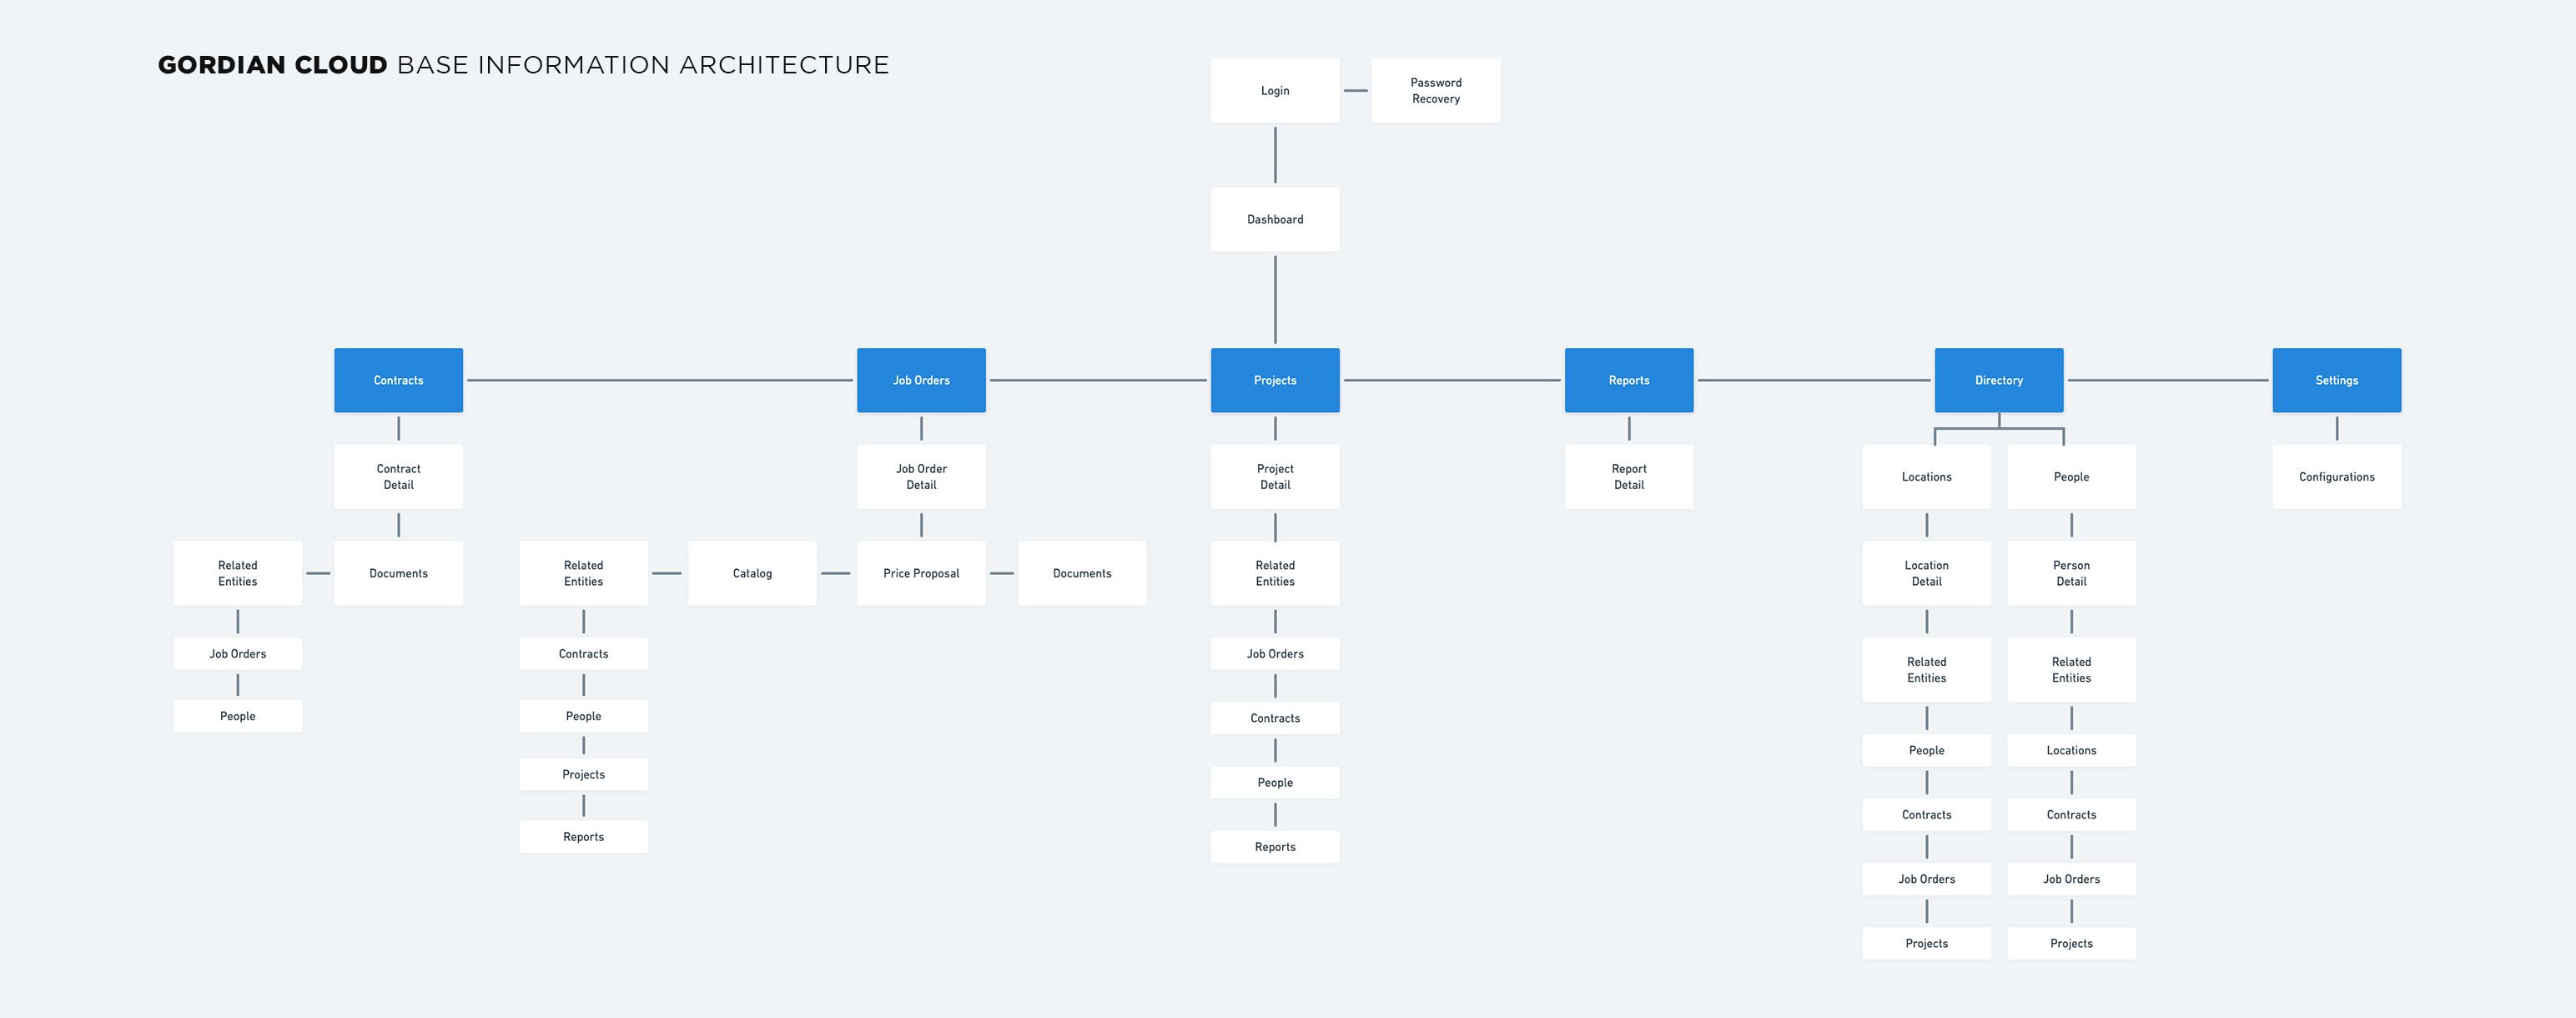Screen dimensions: 2576x1018
Task: Open the Locations branch under Directory
Action: 1925,476
